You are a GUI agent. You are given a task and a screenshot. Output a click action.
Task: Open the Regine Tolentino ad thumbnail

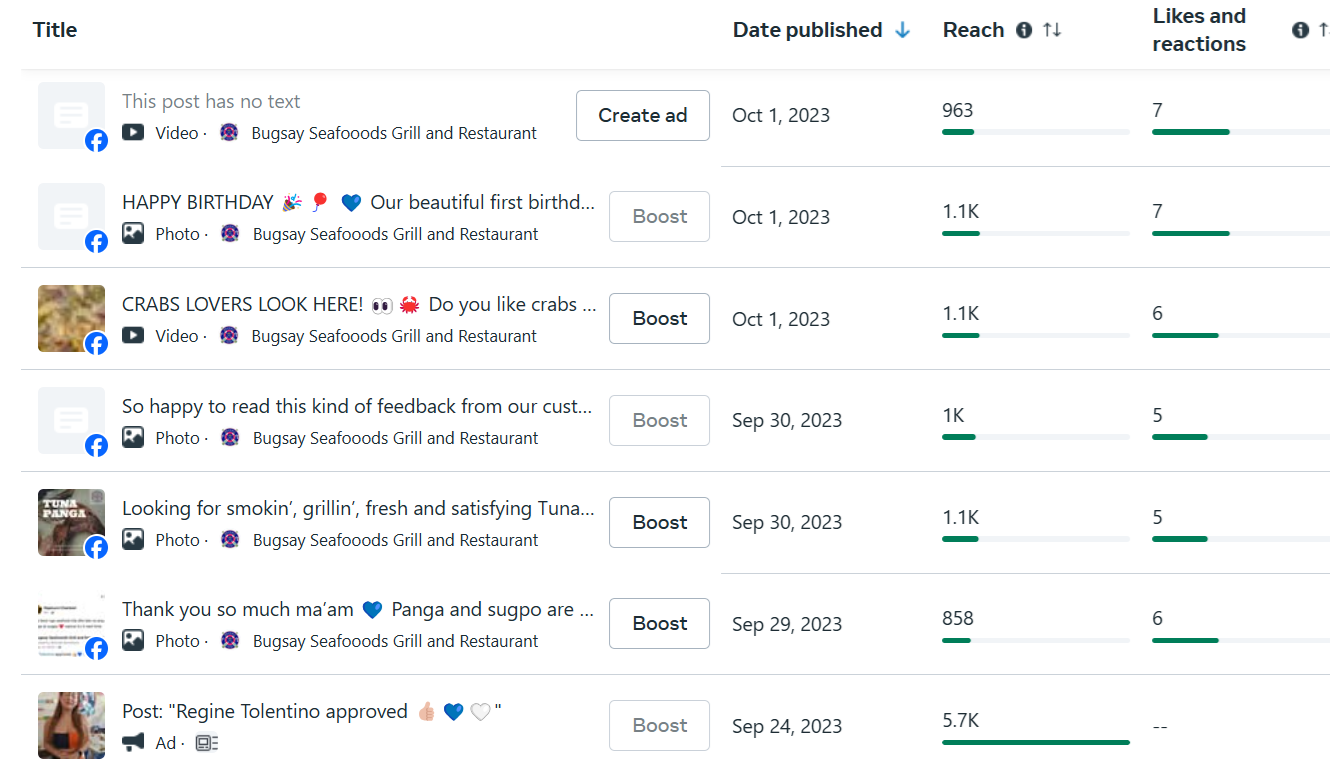tap(71, 725)
